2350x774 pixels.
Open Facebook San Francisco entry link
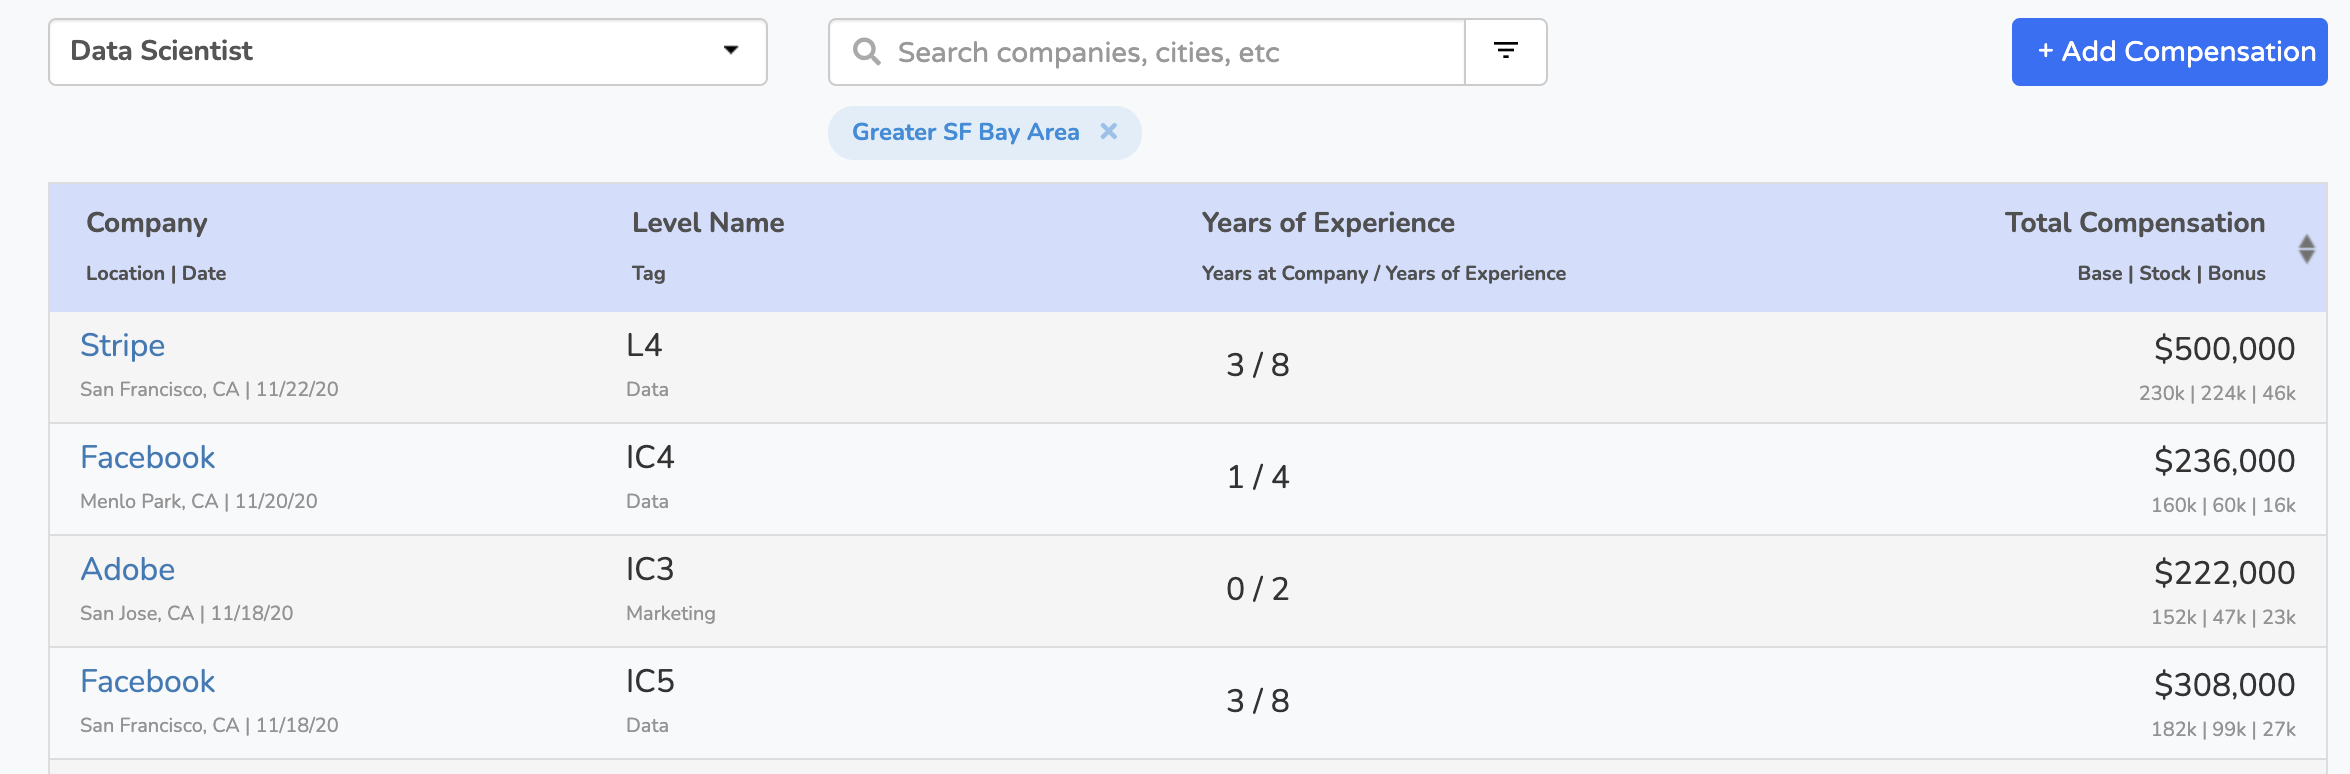click(147, 681)
